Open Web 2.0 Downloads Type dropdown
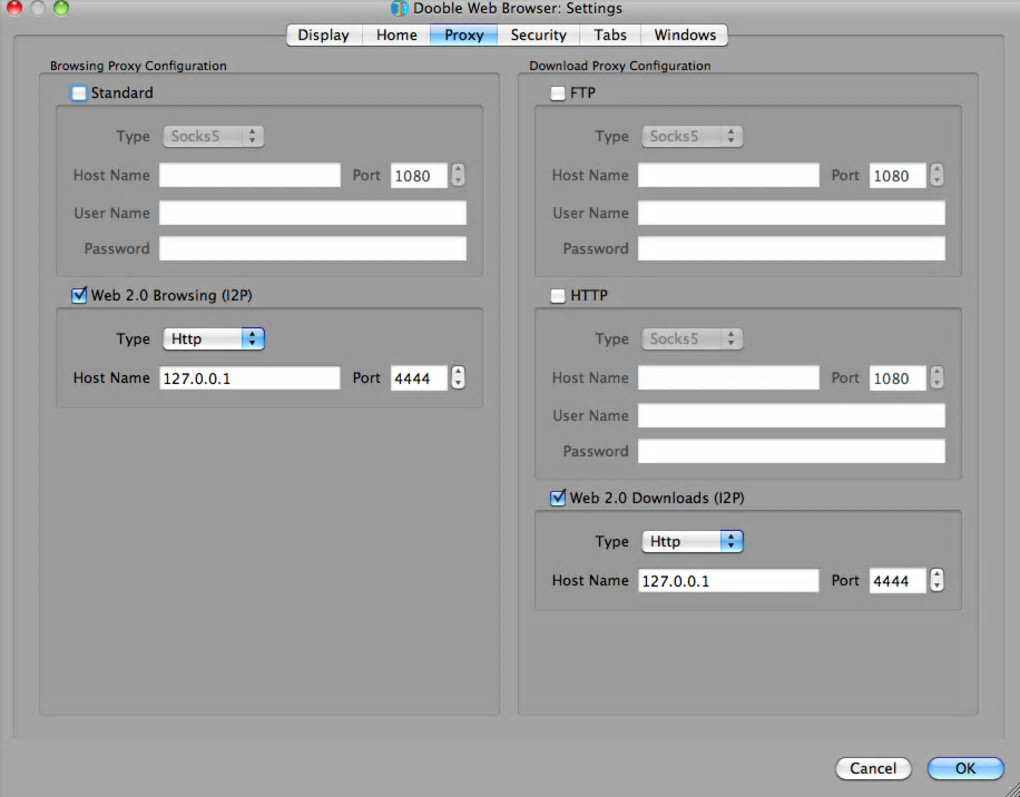This screenshot has height=797, width=1020. [692, 541]
